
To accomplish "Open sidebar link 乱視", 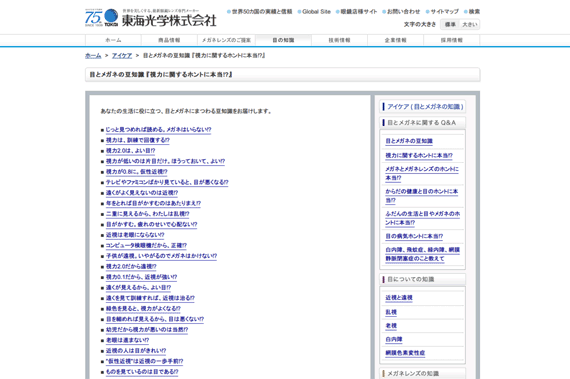I will [391, 313].
